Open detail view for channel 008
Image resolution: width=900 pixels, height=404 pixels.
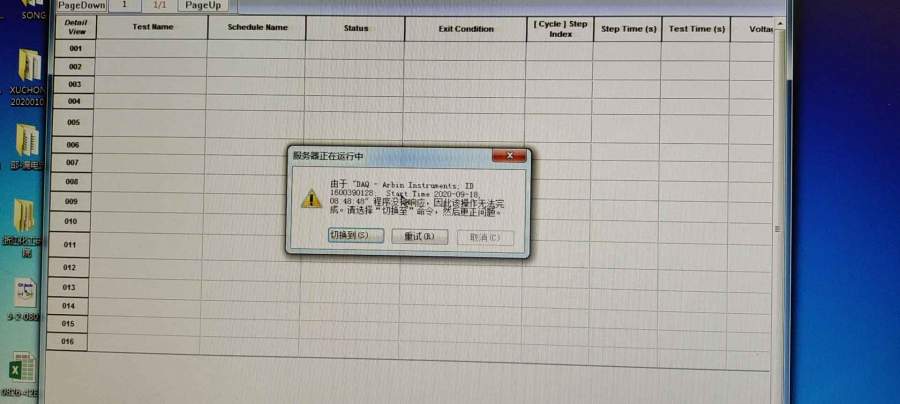72,182
